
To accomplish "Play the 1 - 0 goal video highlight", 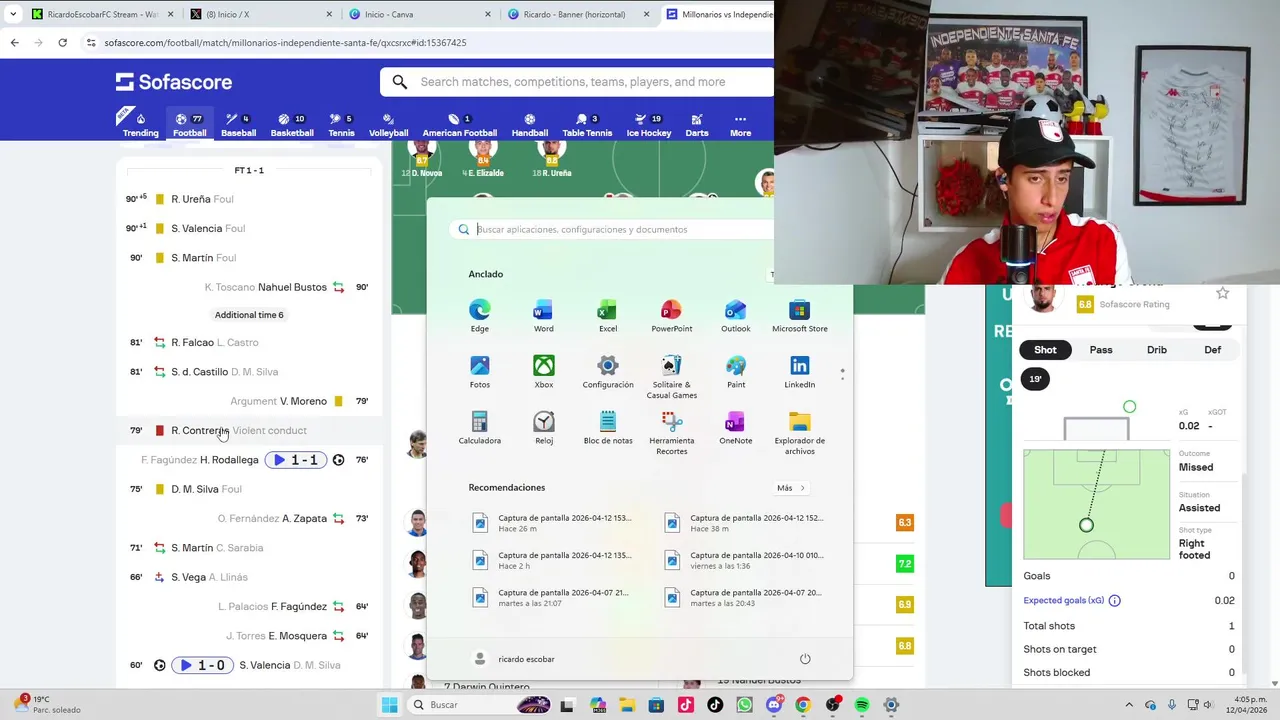I will click(x=204, y=665).
